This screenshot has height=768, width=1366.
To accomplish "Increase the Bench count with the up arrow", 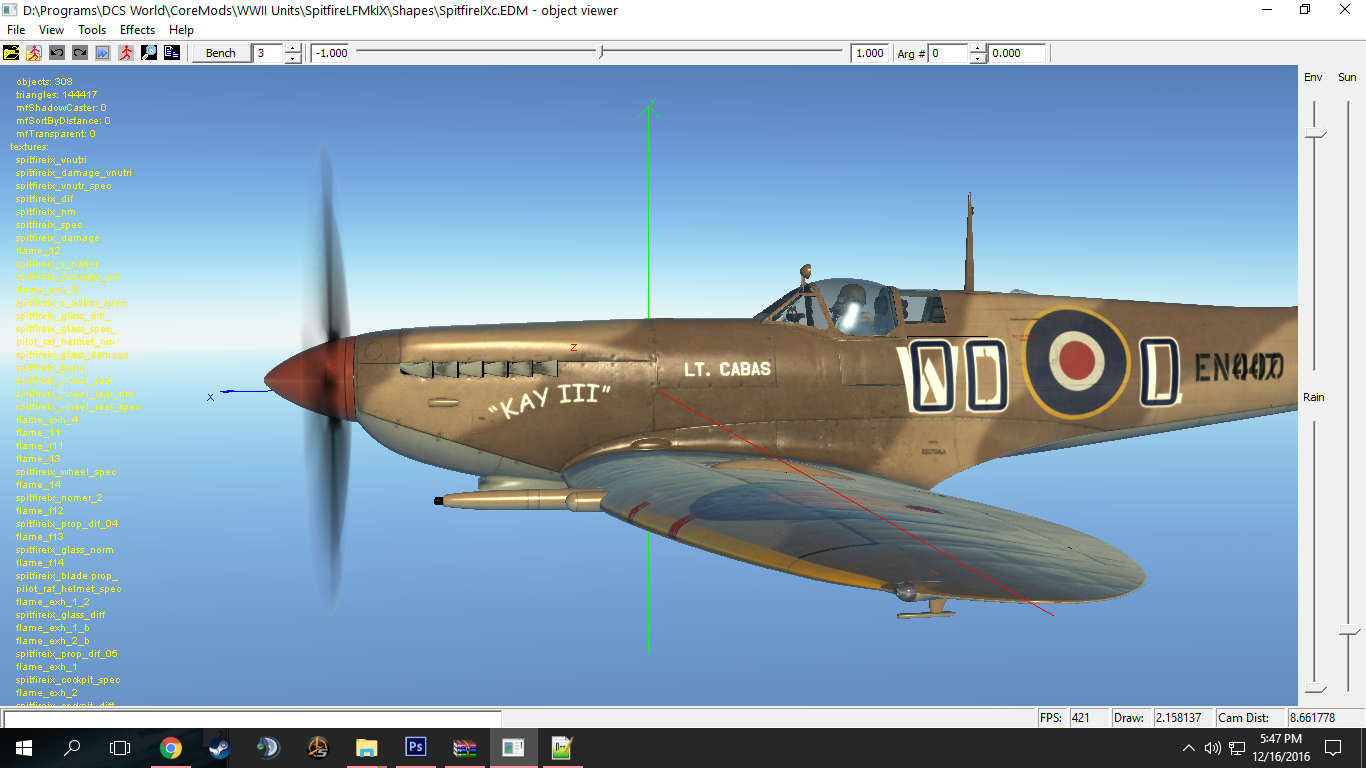I will [293, 48].
